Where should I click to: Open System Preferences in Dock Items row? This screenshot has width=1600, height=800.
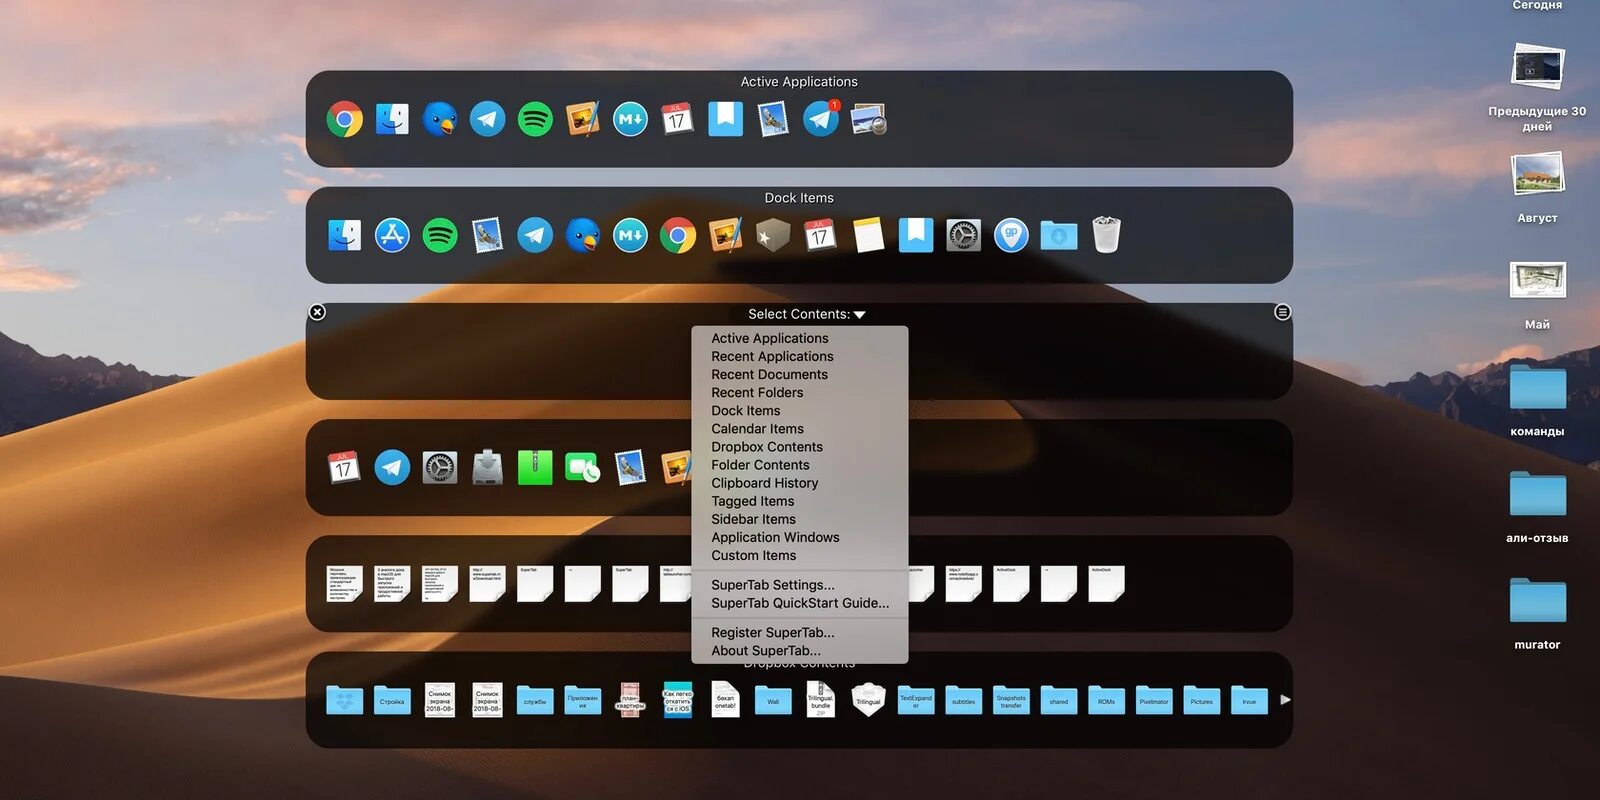click(963, 236)
